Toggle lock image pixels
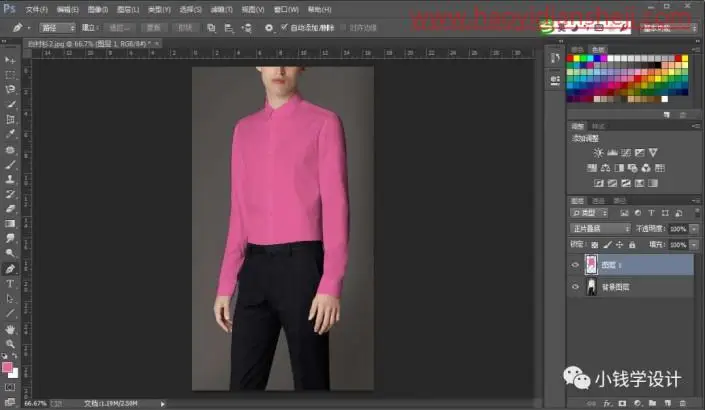The image size is (705, 410). pyautogui.click(x=607, y=245)
